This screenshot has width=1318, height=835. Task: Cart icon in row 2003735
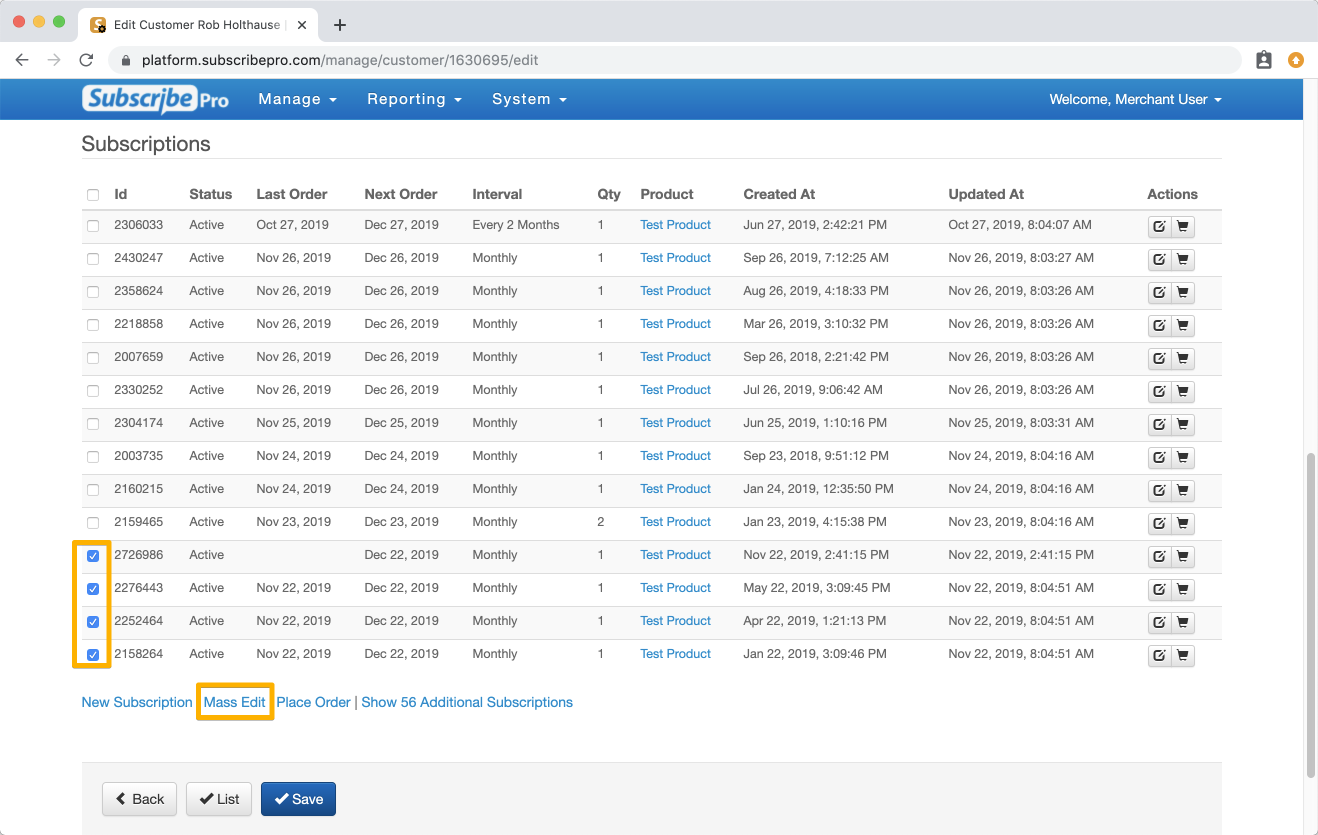(1183, 458)
